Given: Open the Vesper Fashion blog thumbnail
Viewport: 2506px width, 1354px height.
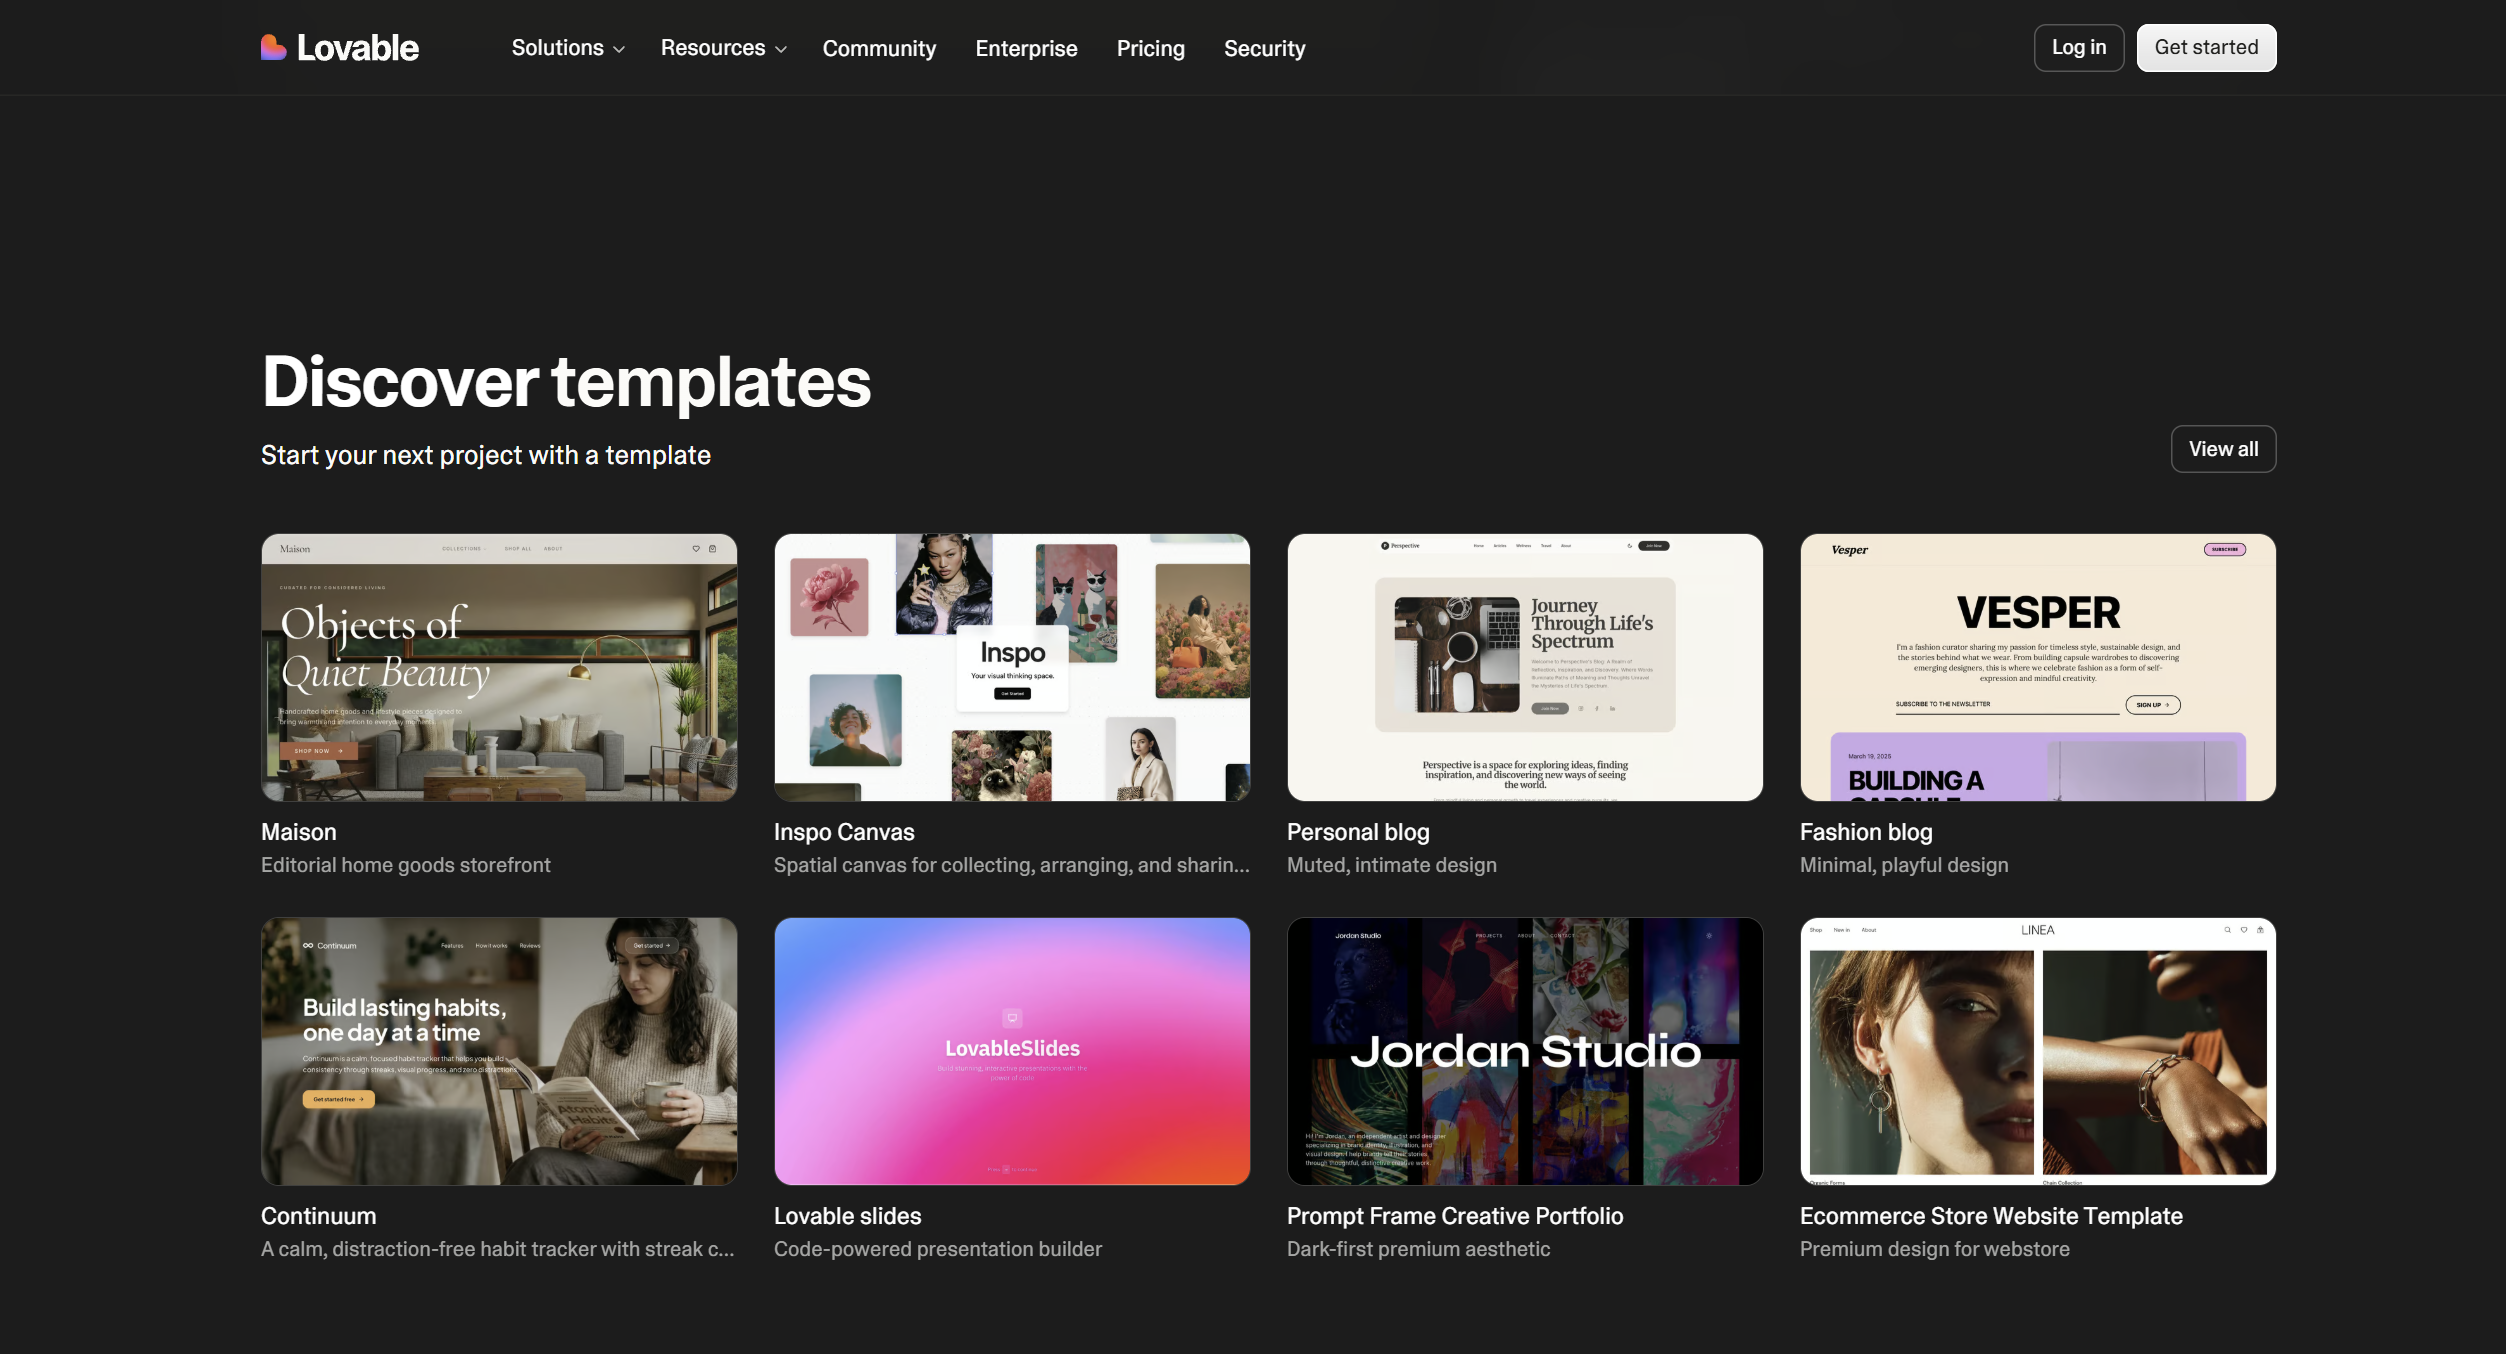Looking at the screenshot, I should (x=2038, y=667).
